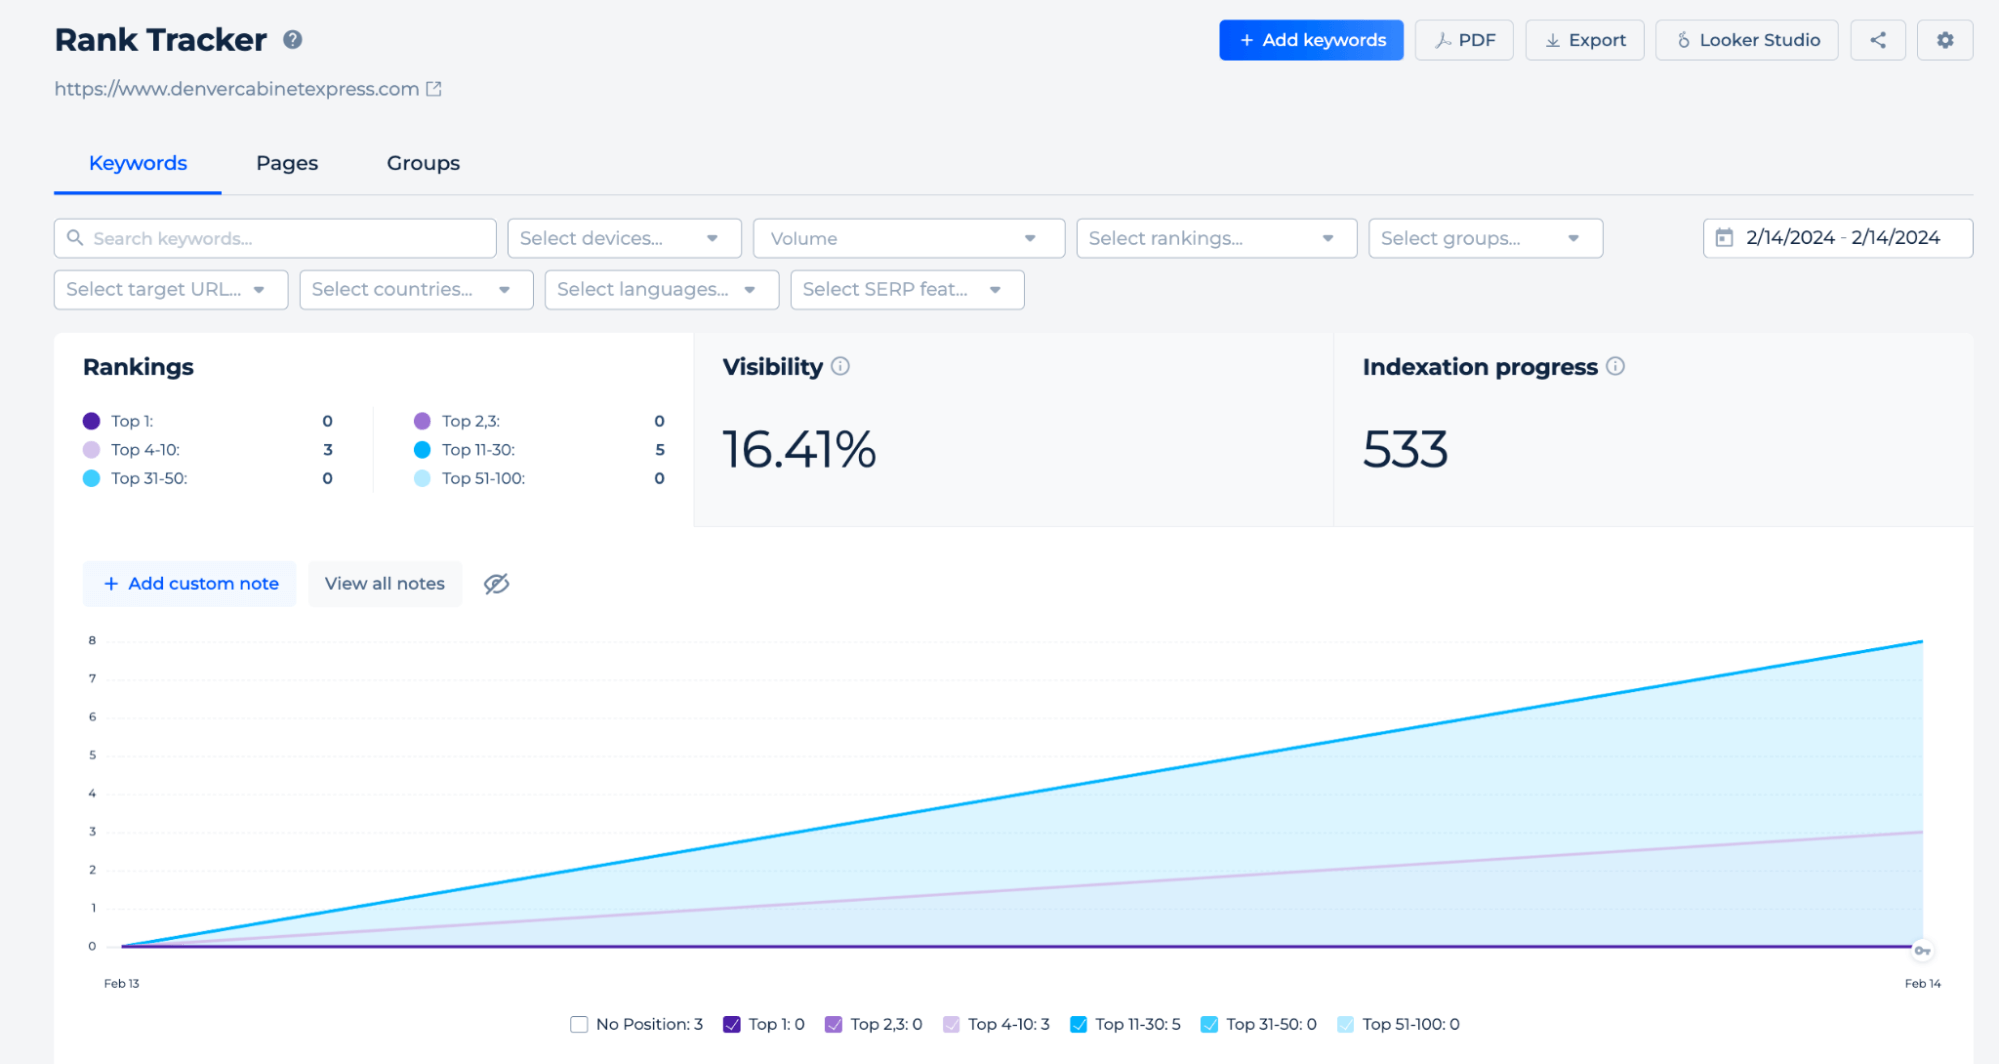This screenshot has height=1064, width=1999.
Task: Export report as PDF
Action: pyautogui.click(x=1464, y=40)
